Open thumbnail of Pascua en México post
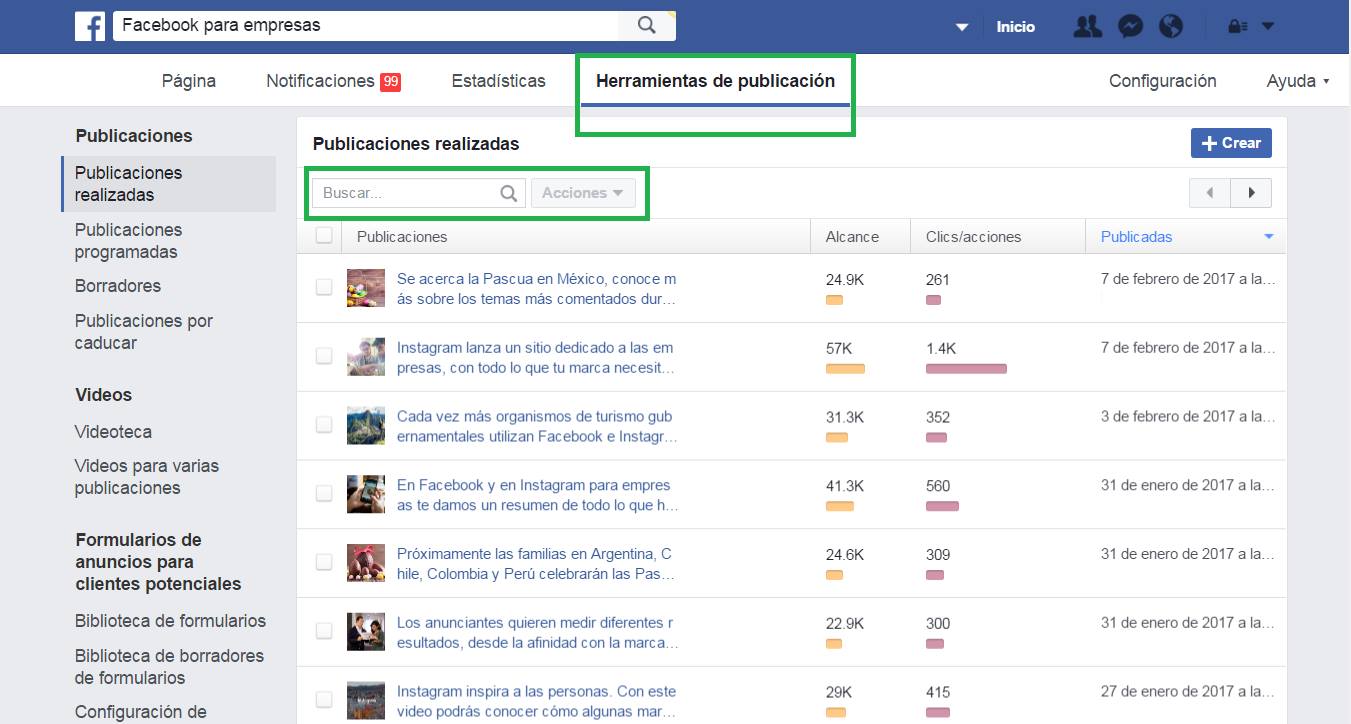 366,288
